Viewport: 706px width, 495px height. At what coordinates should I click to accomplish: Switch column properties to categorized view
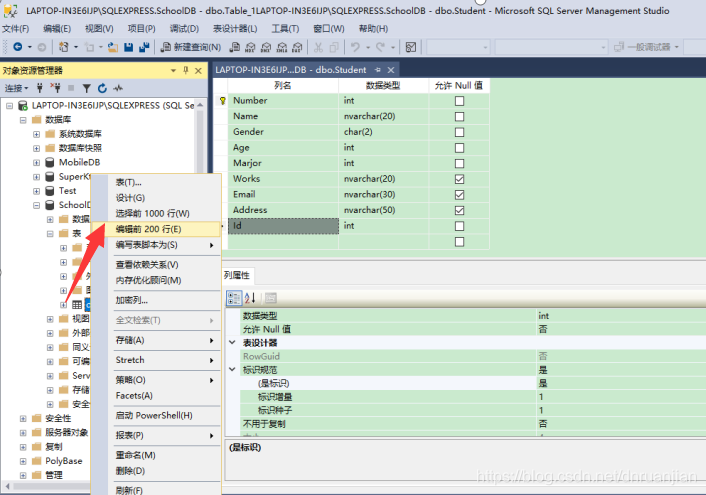tap(234, 298)
